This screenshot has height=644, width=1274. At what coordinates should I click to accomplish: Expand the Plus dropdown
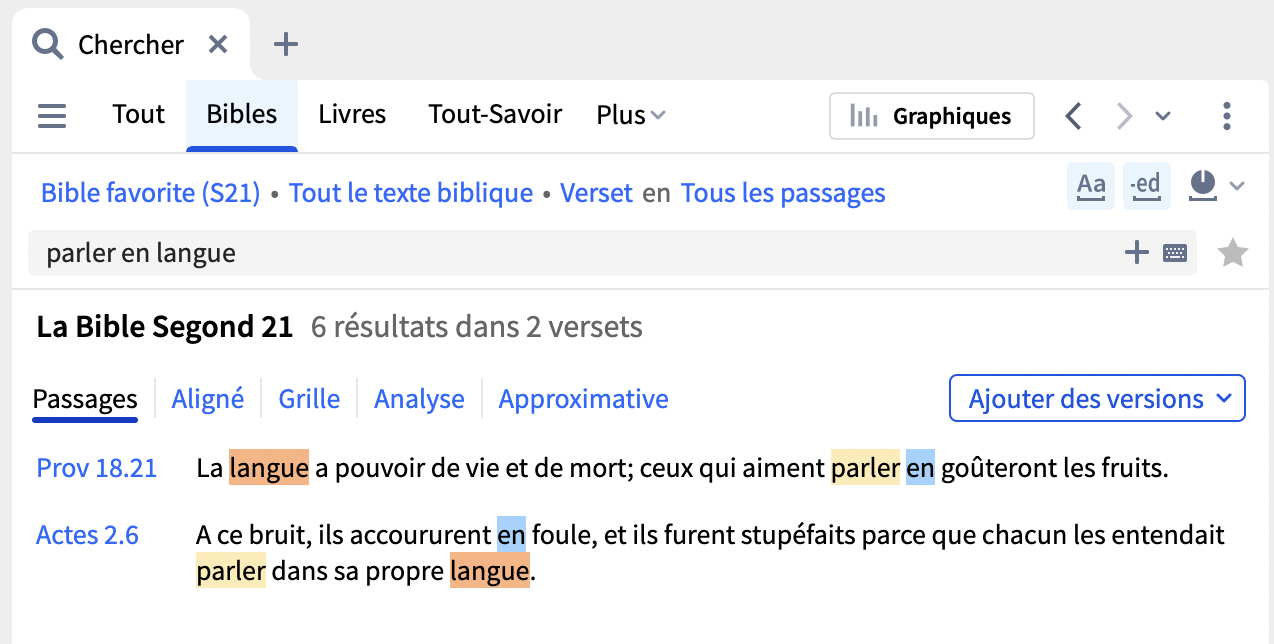click(631, 115)
